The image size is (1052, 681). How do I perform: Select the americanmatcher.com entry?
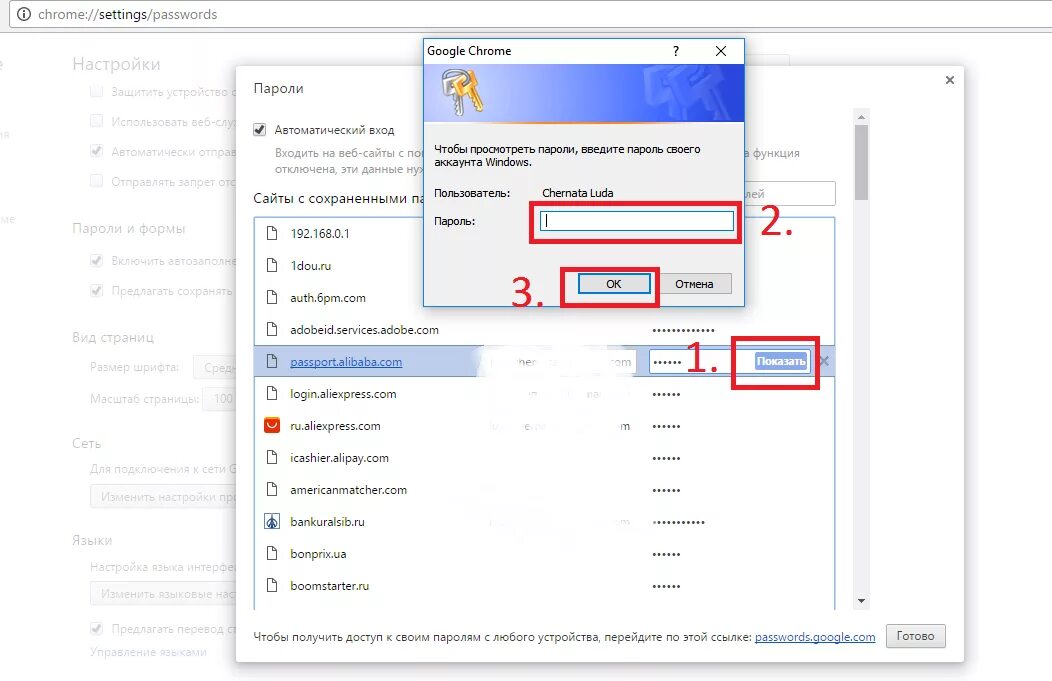348,490
